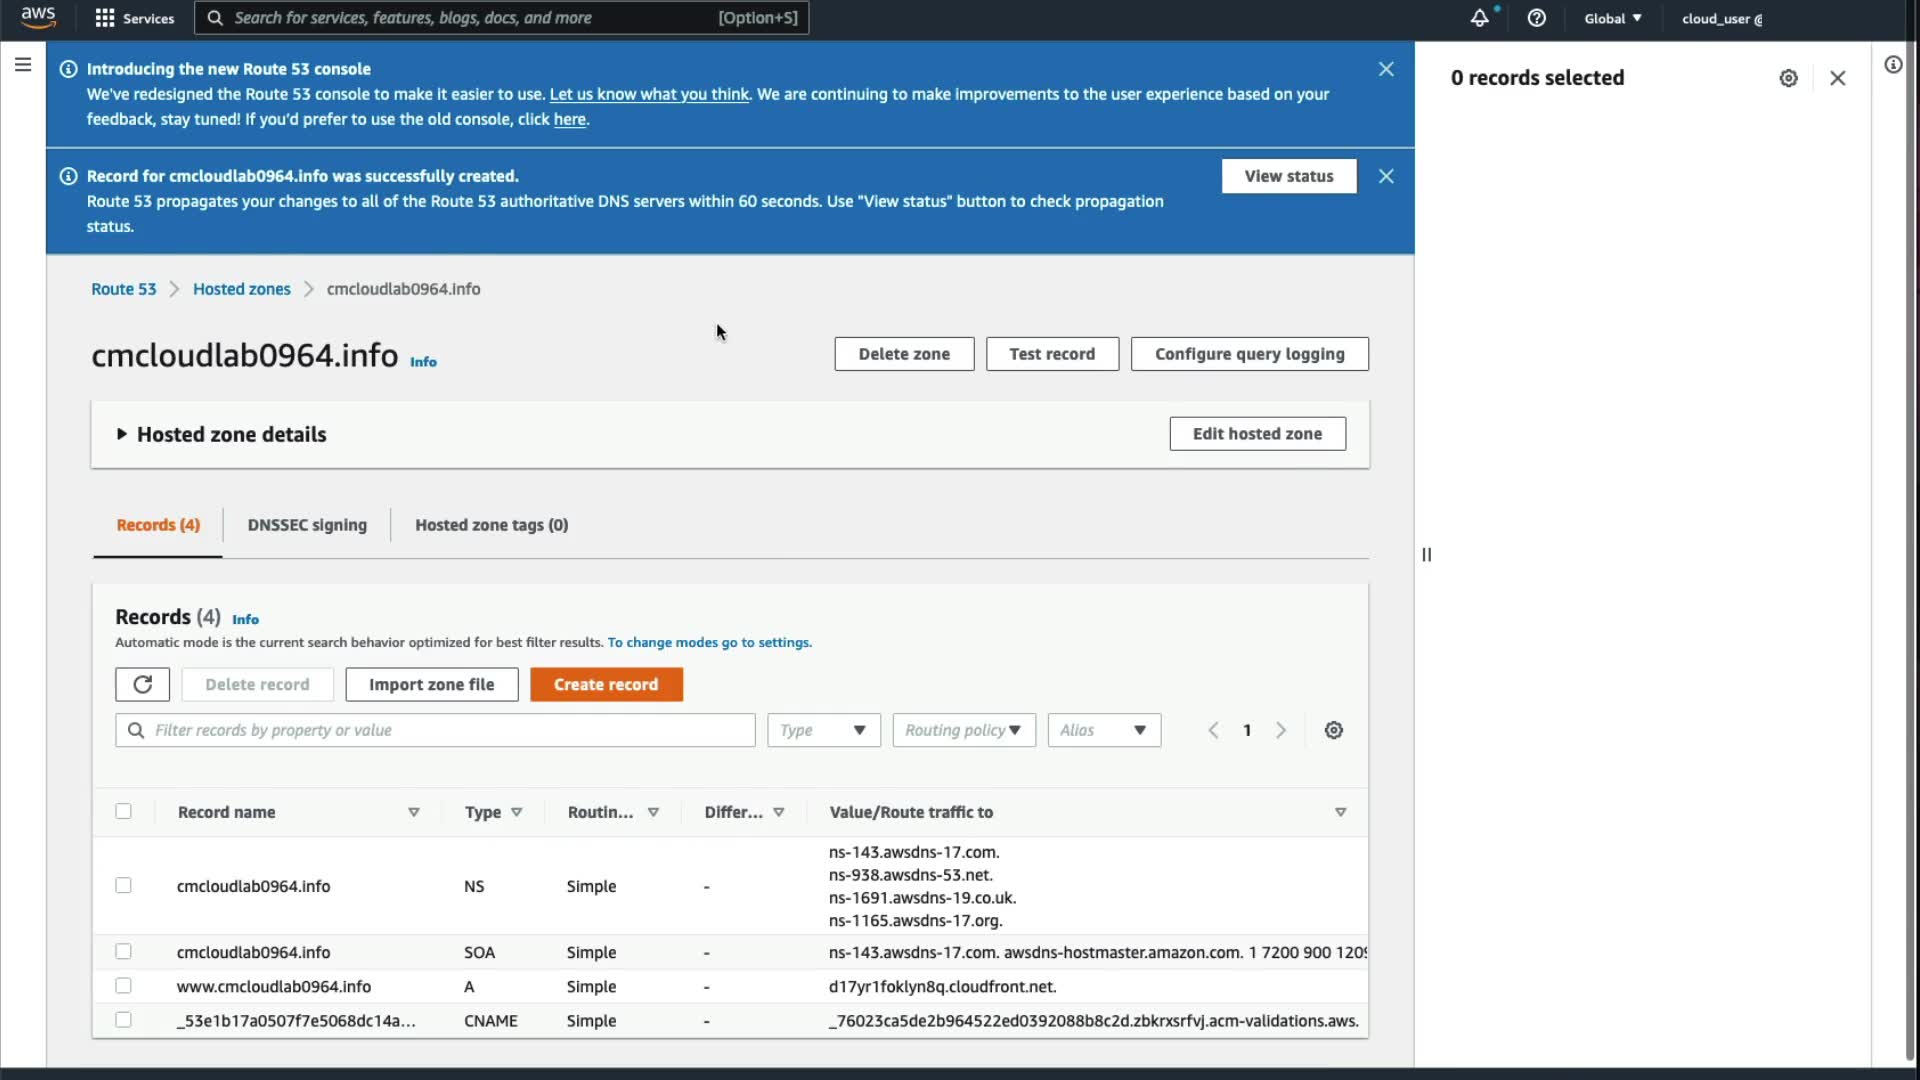The image size is (1920, 1080).
Task: Open the help question mark icon
Action: (x=1537, y=18)
